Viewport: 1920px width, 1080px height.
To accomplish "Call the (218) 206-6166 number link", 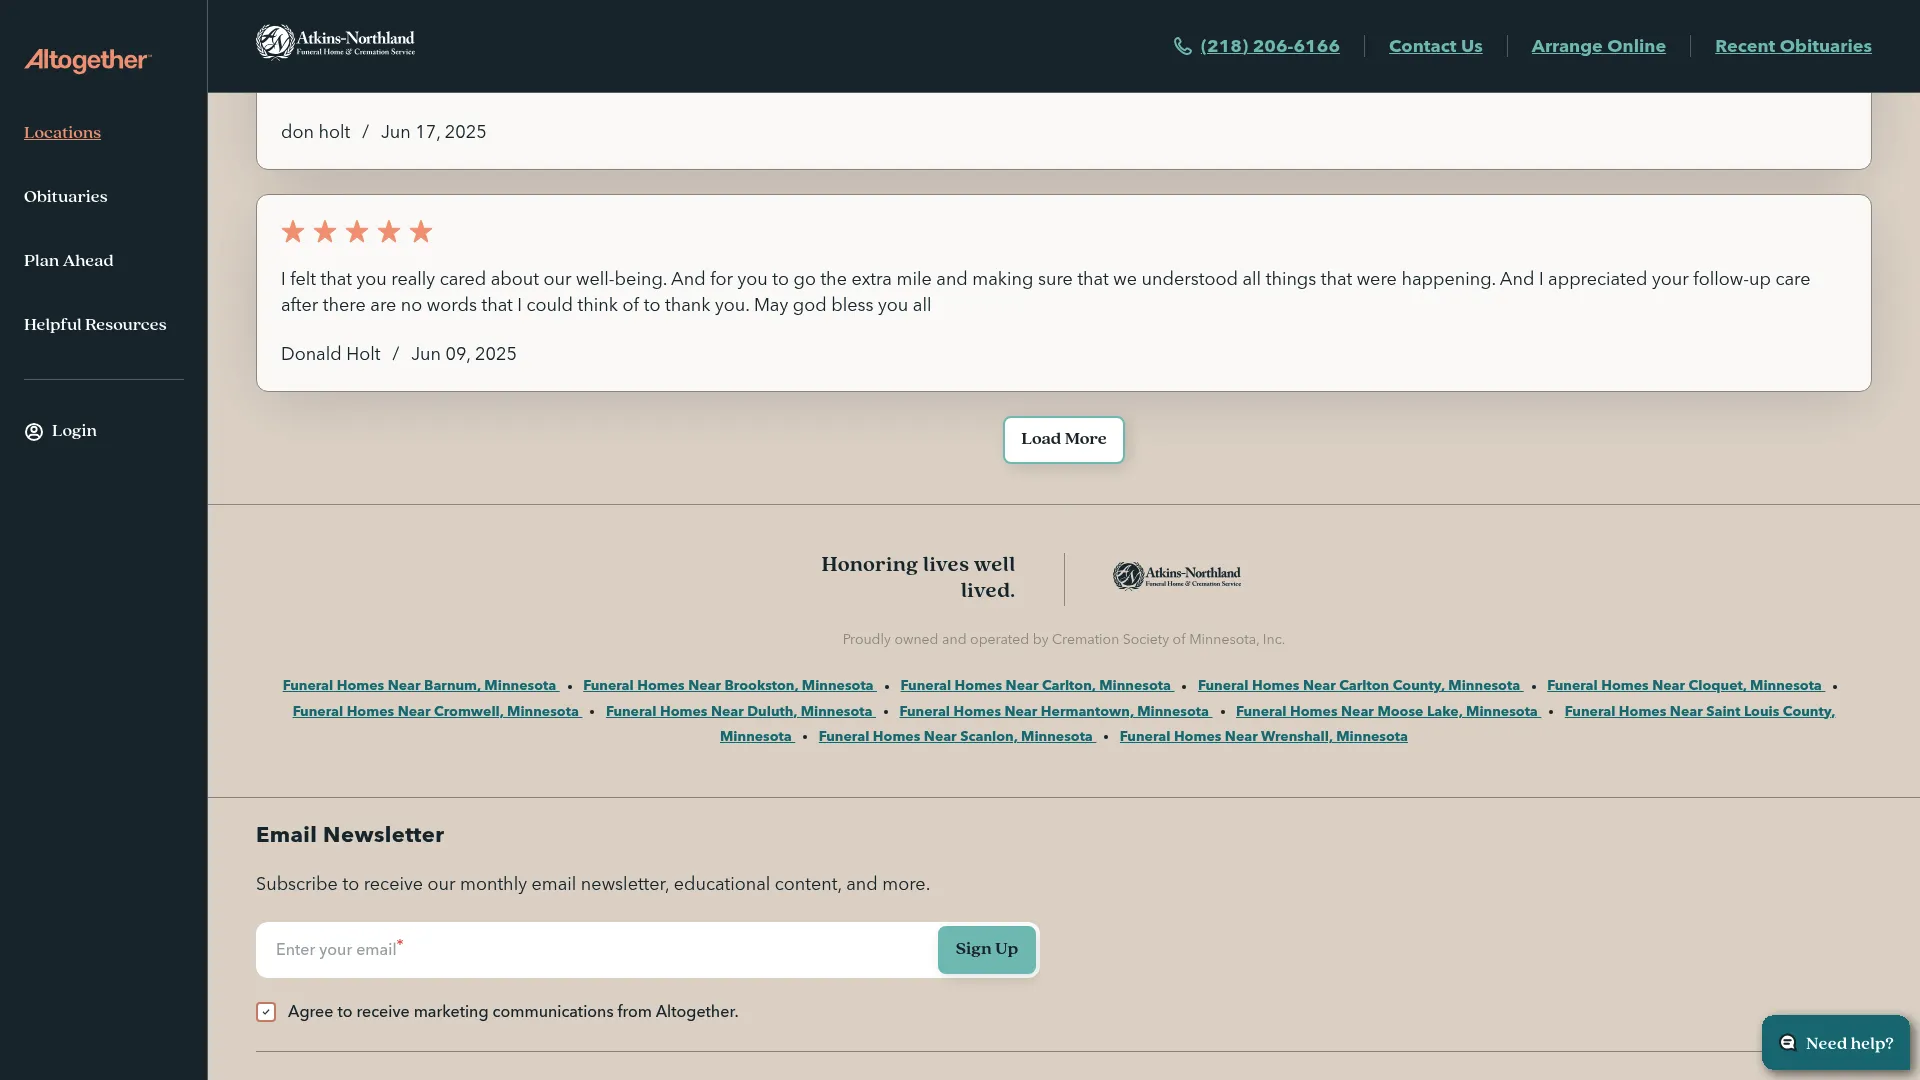I will coord(1269,47).
